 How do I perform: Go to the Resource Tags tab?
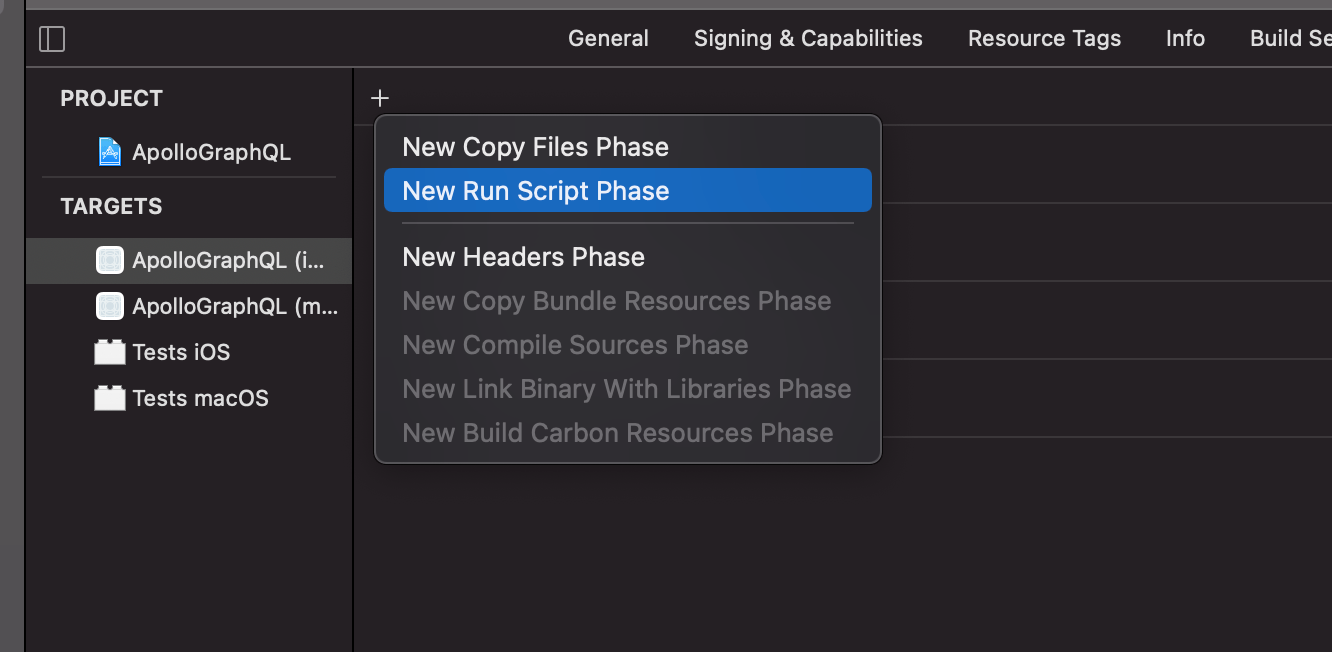pyautogui.click(x=1044, y=39)
